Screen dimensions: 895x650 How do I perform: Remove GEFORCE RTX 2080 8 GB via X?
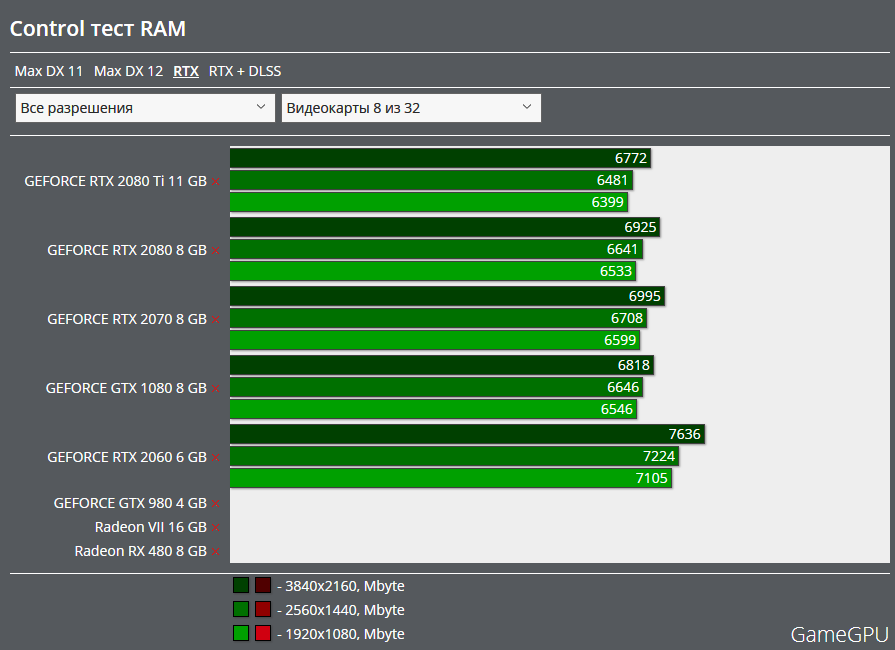(x=215, y=251)
